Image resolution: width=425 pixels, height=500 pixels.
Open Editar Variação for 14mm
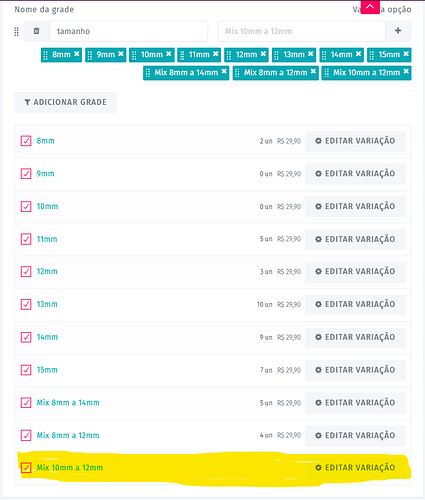(x=355, y=337)
